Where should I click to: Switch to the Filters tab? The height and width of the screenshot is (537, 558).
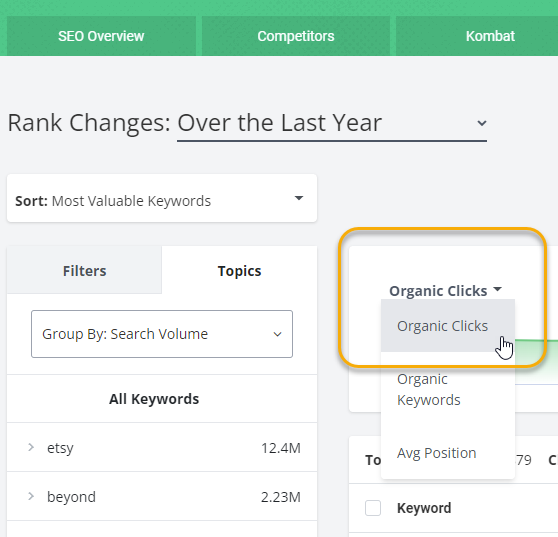[84, 270]
